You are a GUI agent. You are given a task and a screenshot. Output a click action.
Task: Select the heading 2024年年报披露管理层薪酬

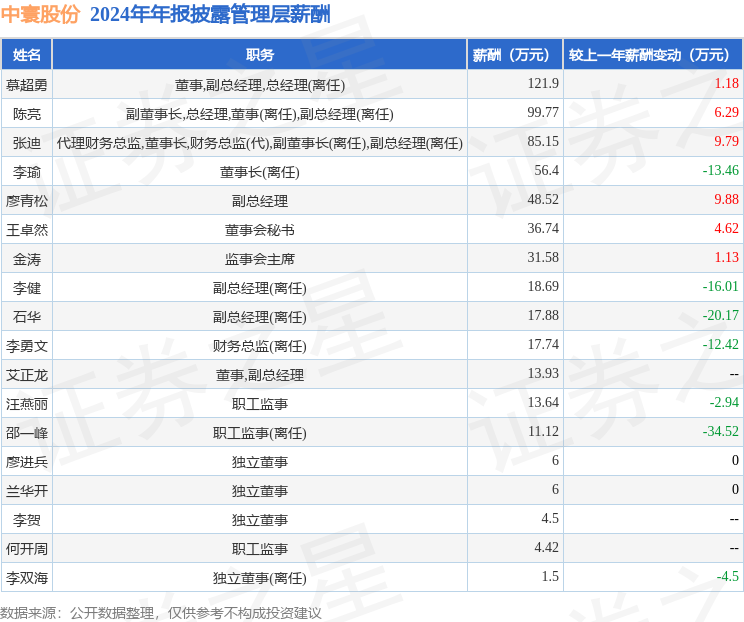click(210, 14)
